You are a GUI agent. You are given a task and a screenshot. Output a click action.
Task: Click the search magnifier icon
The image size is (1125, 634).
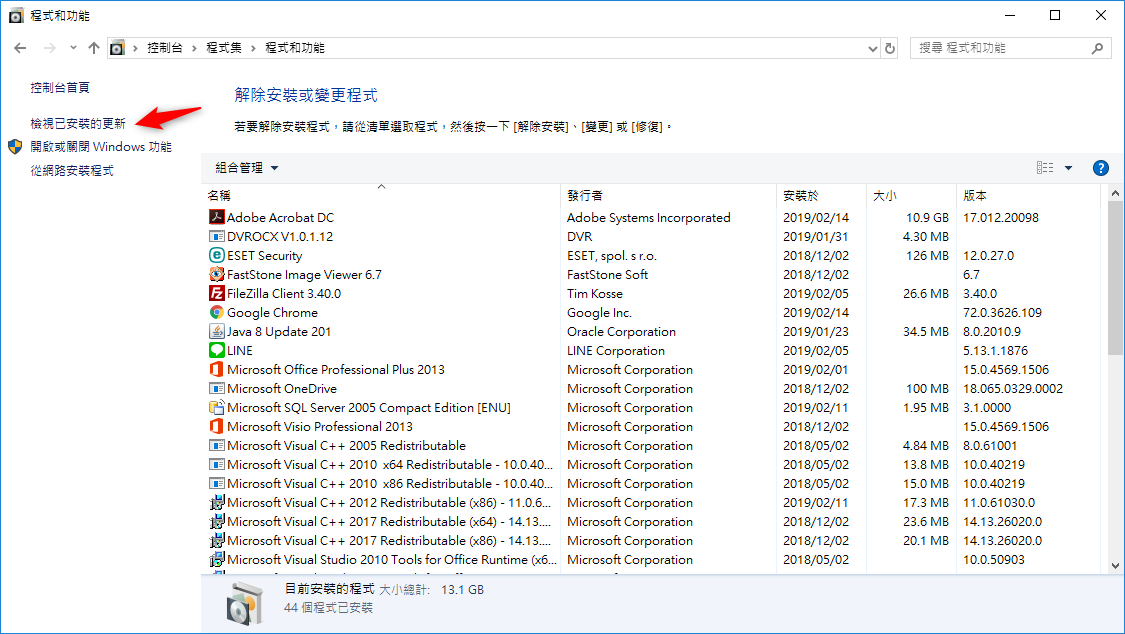(x=1097, y=48)
